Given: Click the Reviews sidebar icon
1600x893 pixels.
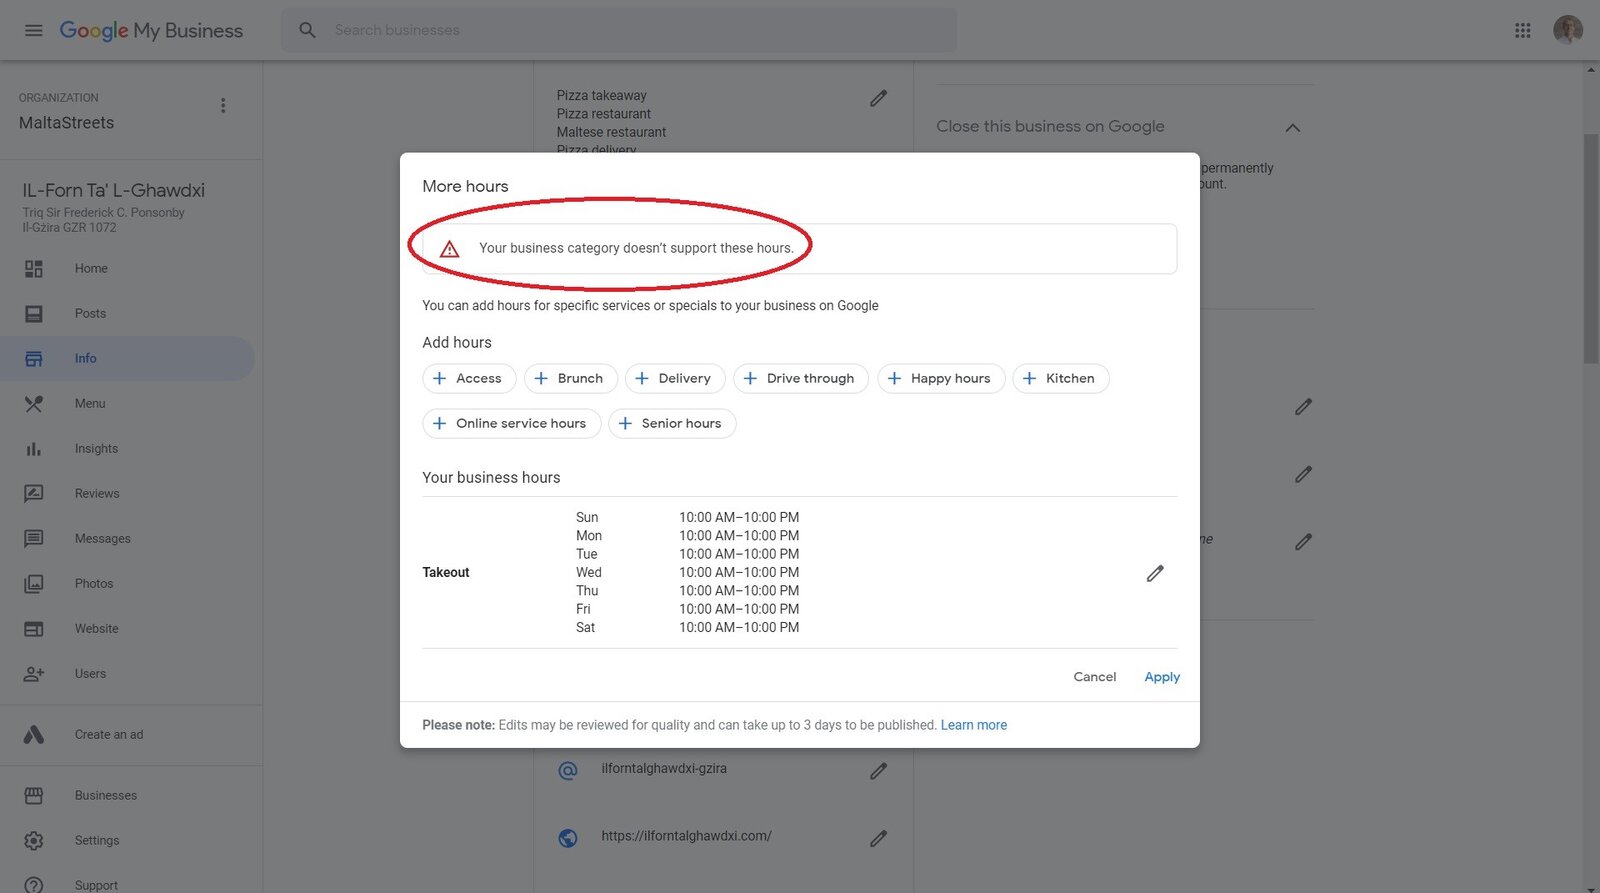Looking at the screenshot, I should pos(34,494).
